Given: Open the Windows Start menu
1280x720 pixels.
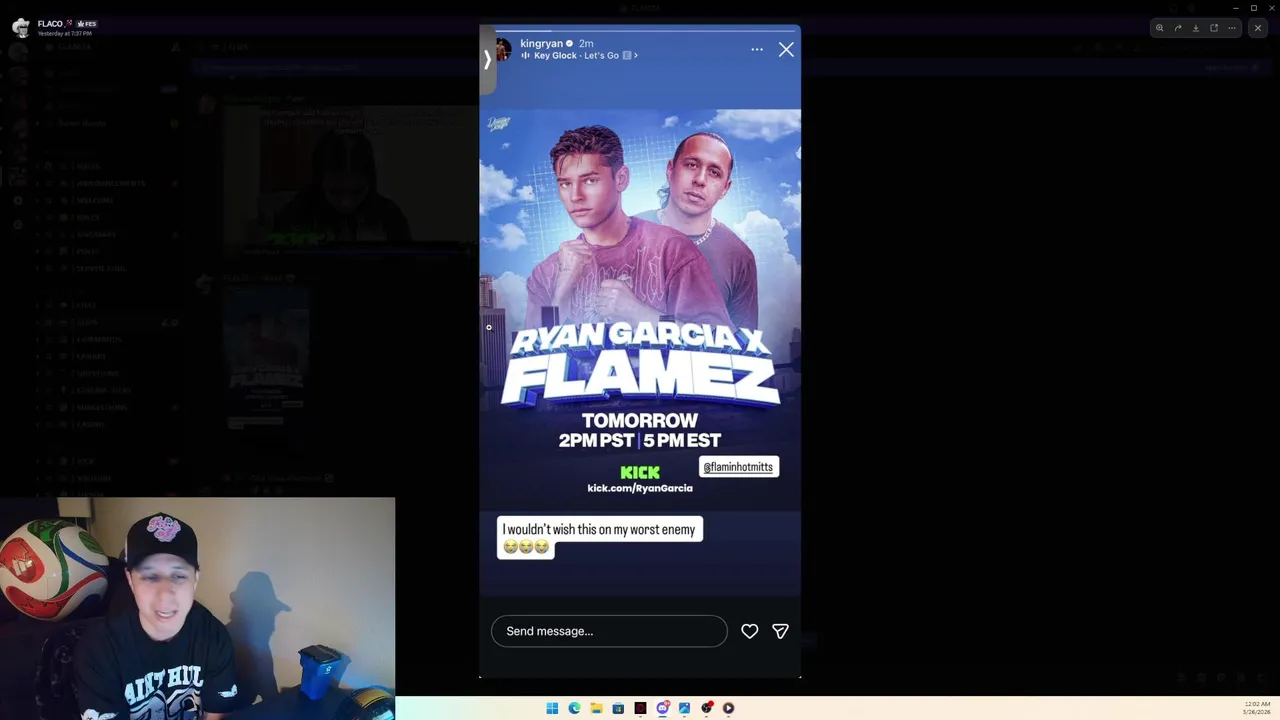Looking at the screenshot, I should click(552, 708).
